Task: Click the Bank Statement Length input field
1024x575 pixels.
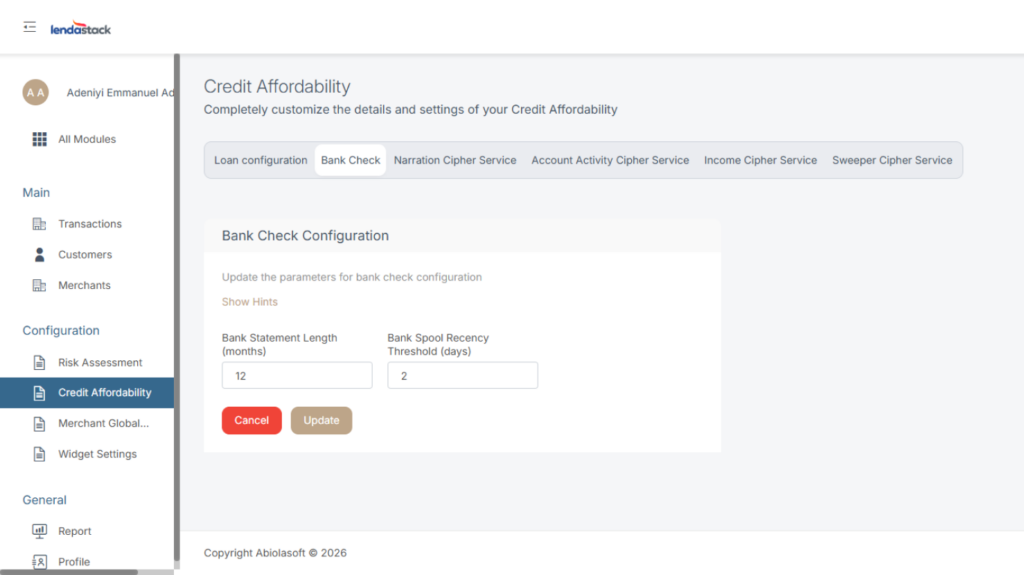Action: 297,376
